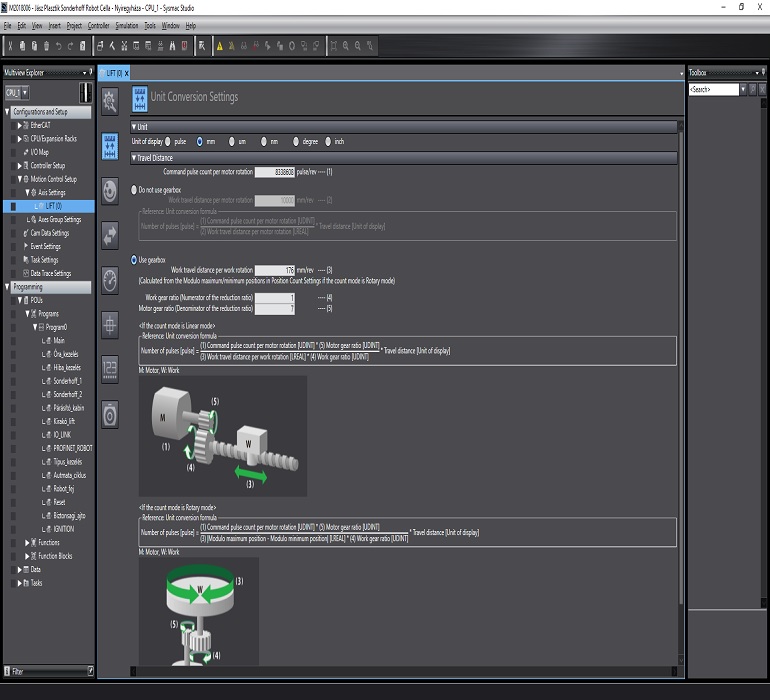
Task: Select the PROFINET_ROBOT program section
Action: click(x=73, y=448)
